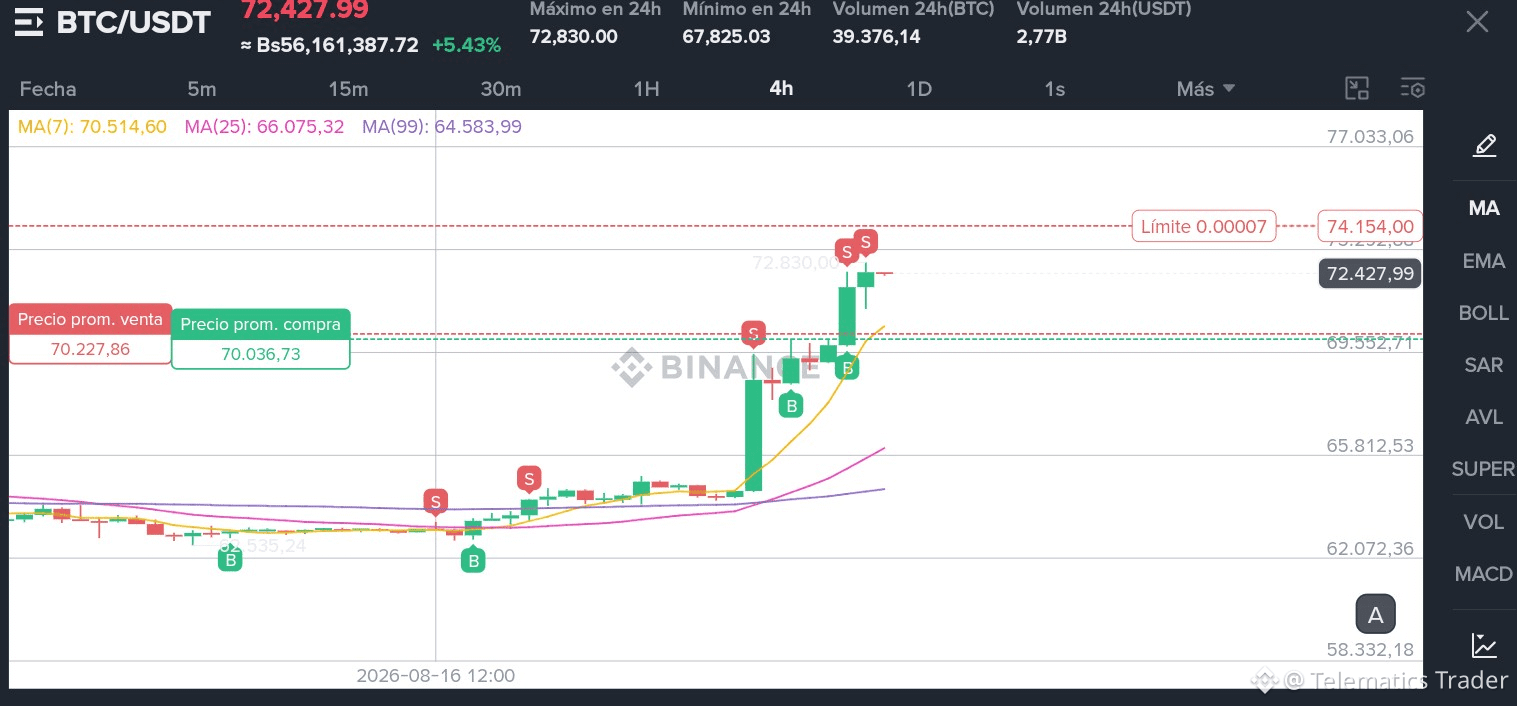Toggle the BOLL indicator
Viewport: 1517px width, 706px height.
(x=1484, y=313)
